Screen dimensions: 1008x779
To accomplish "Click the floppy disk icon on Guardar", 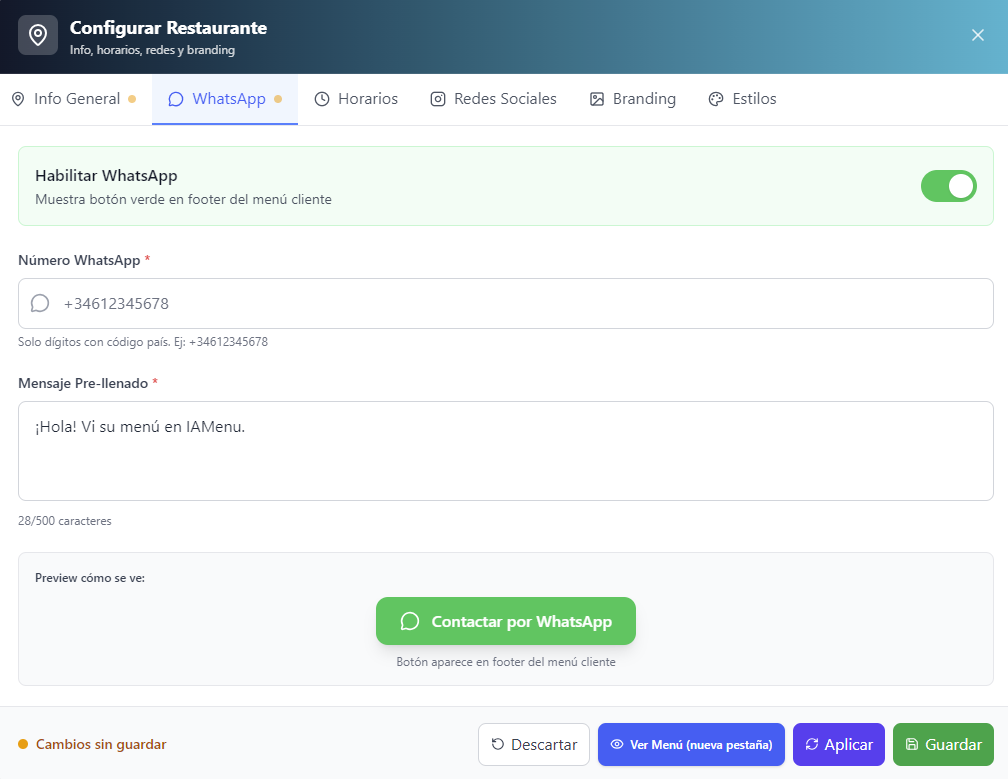I will (x=912, y=744).
